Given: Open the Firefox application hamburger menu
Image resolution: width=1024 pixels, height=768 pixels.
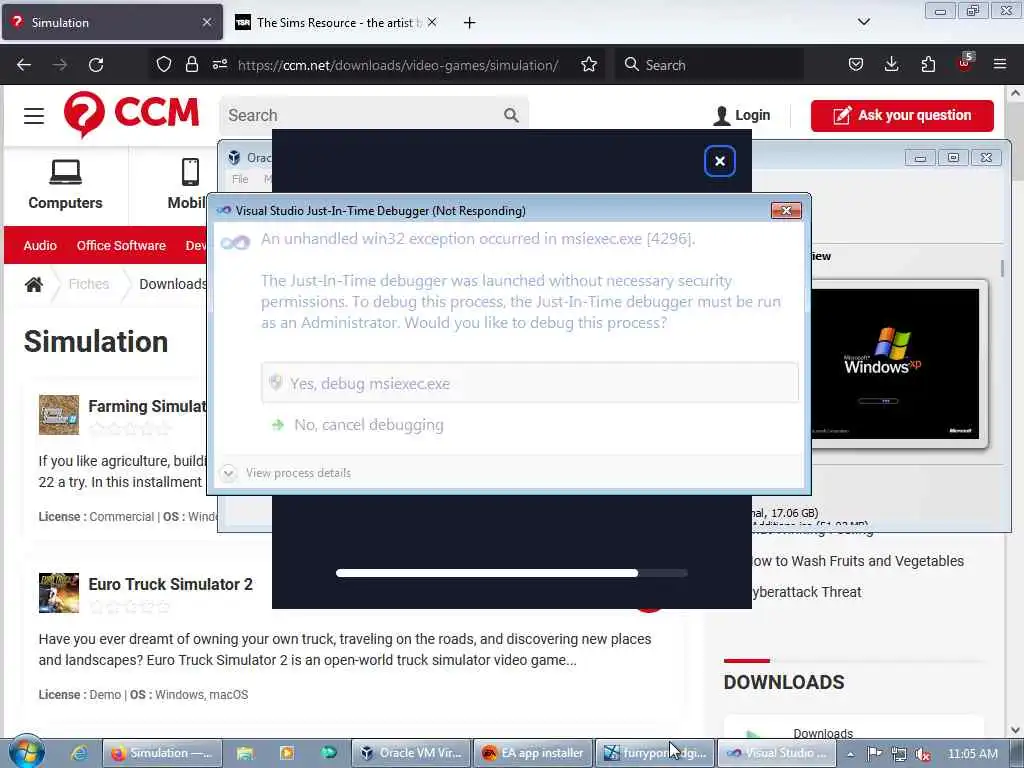Looking at the screenshot, I should 1000,64.
